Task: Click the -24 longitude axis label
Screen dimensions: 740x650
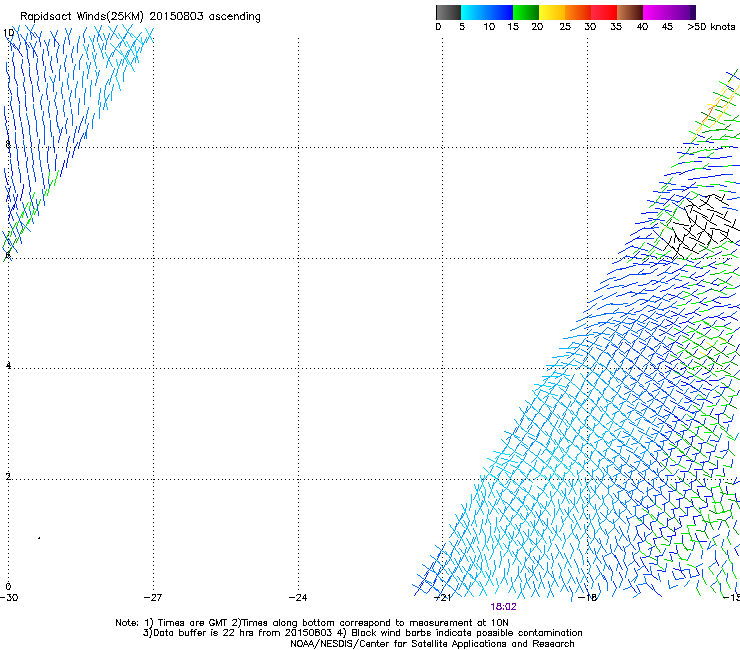Action: pyautogui.click(x=298, y=597)
